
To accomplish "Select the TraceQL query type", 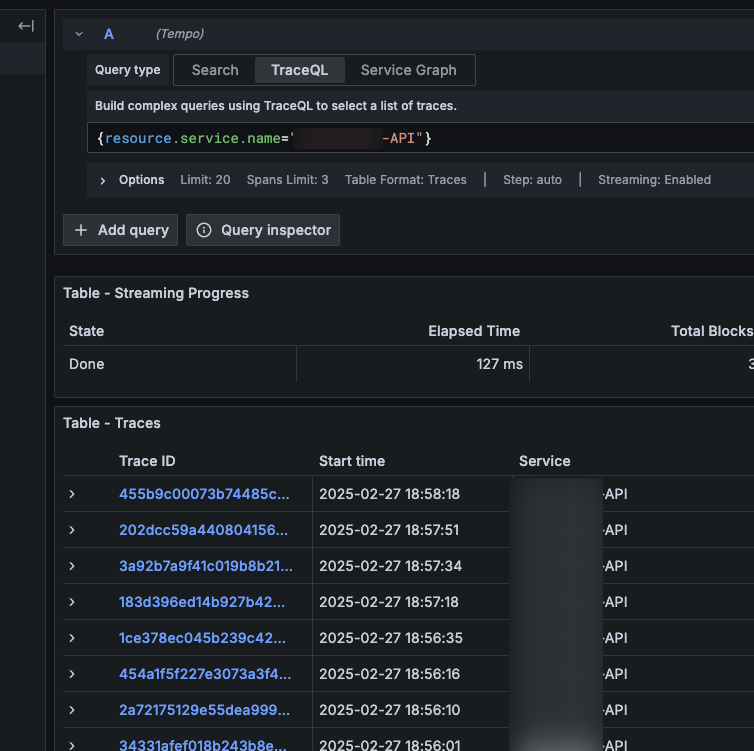I will 297,70.
